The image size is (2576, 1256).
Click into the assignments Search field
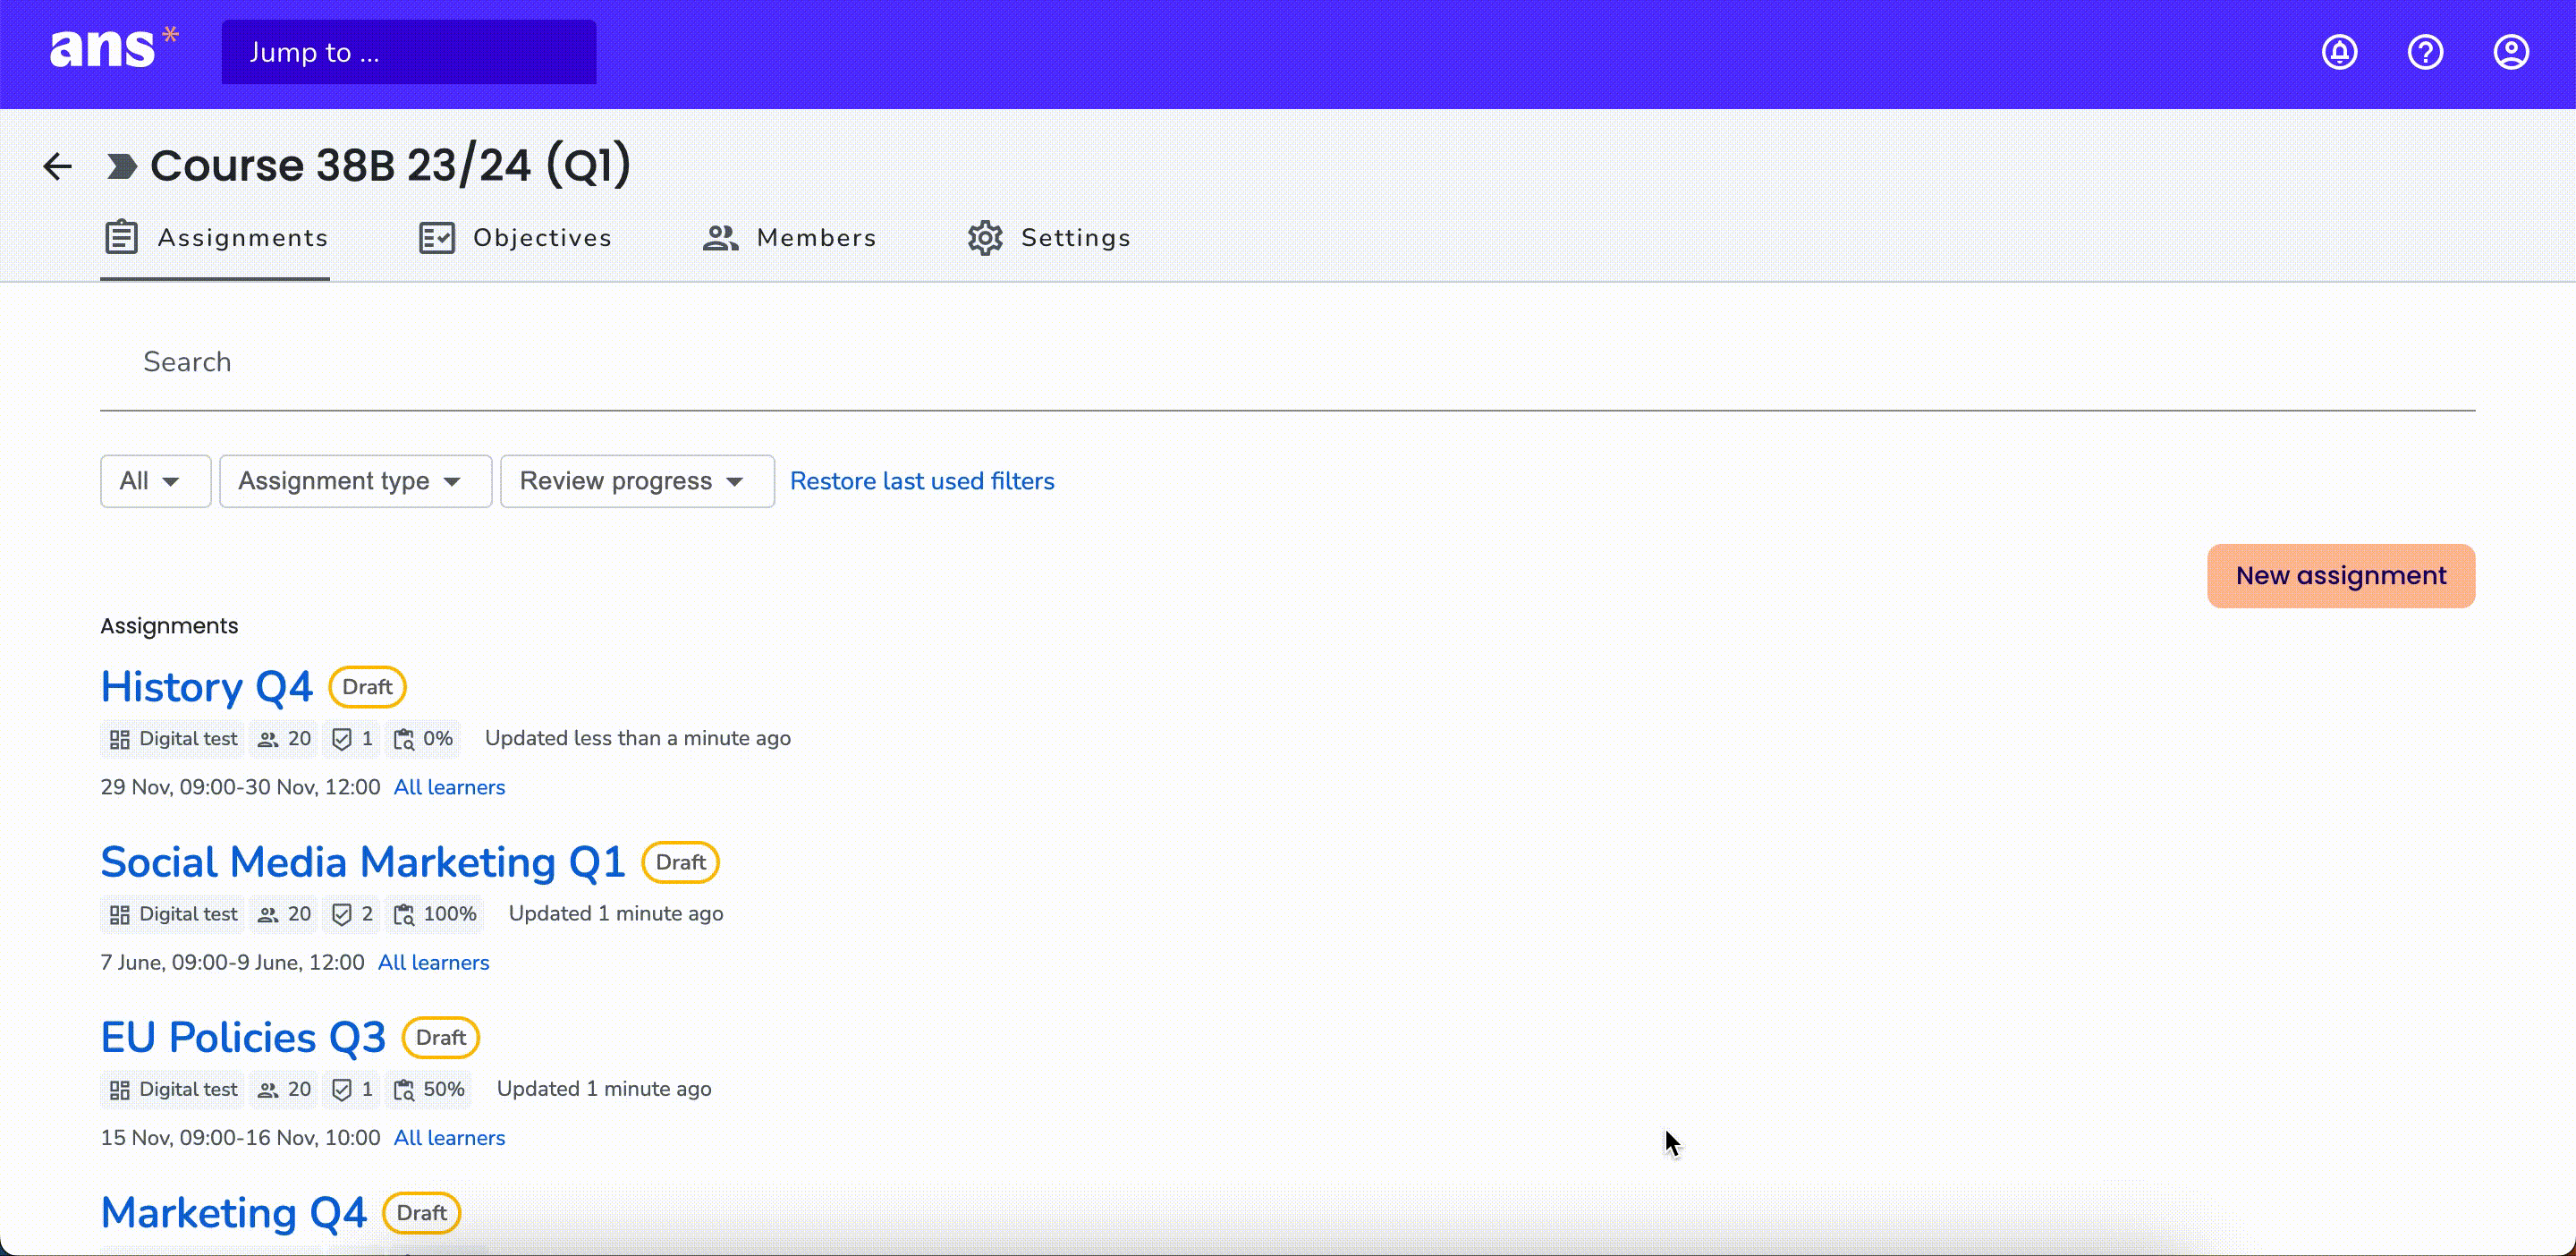tap(1288, 362)
